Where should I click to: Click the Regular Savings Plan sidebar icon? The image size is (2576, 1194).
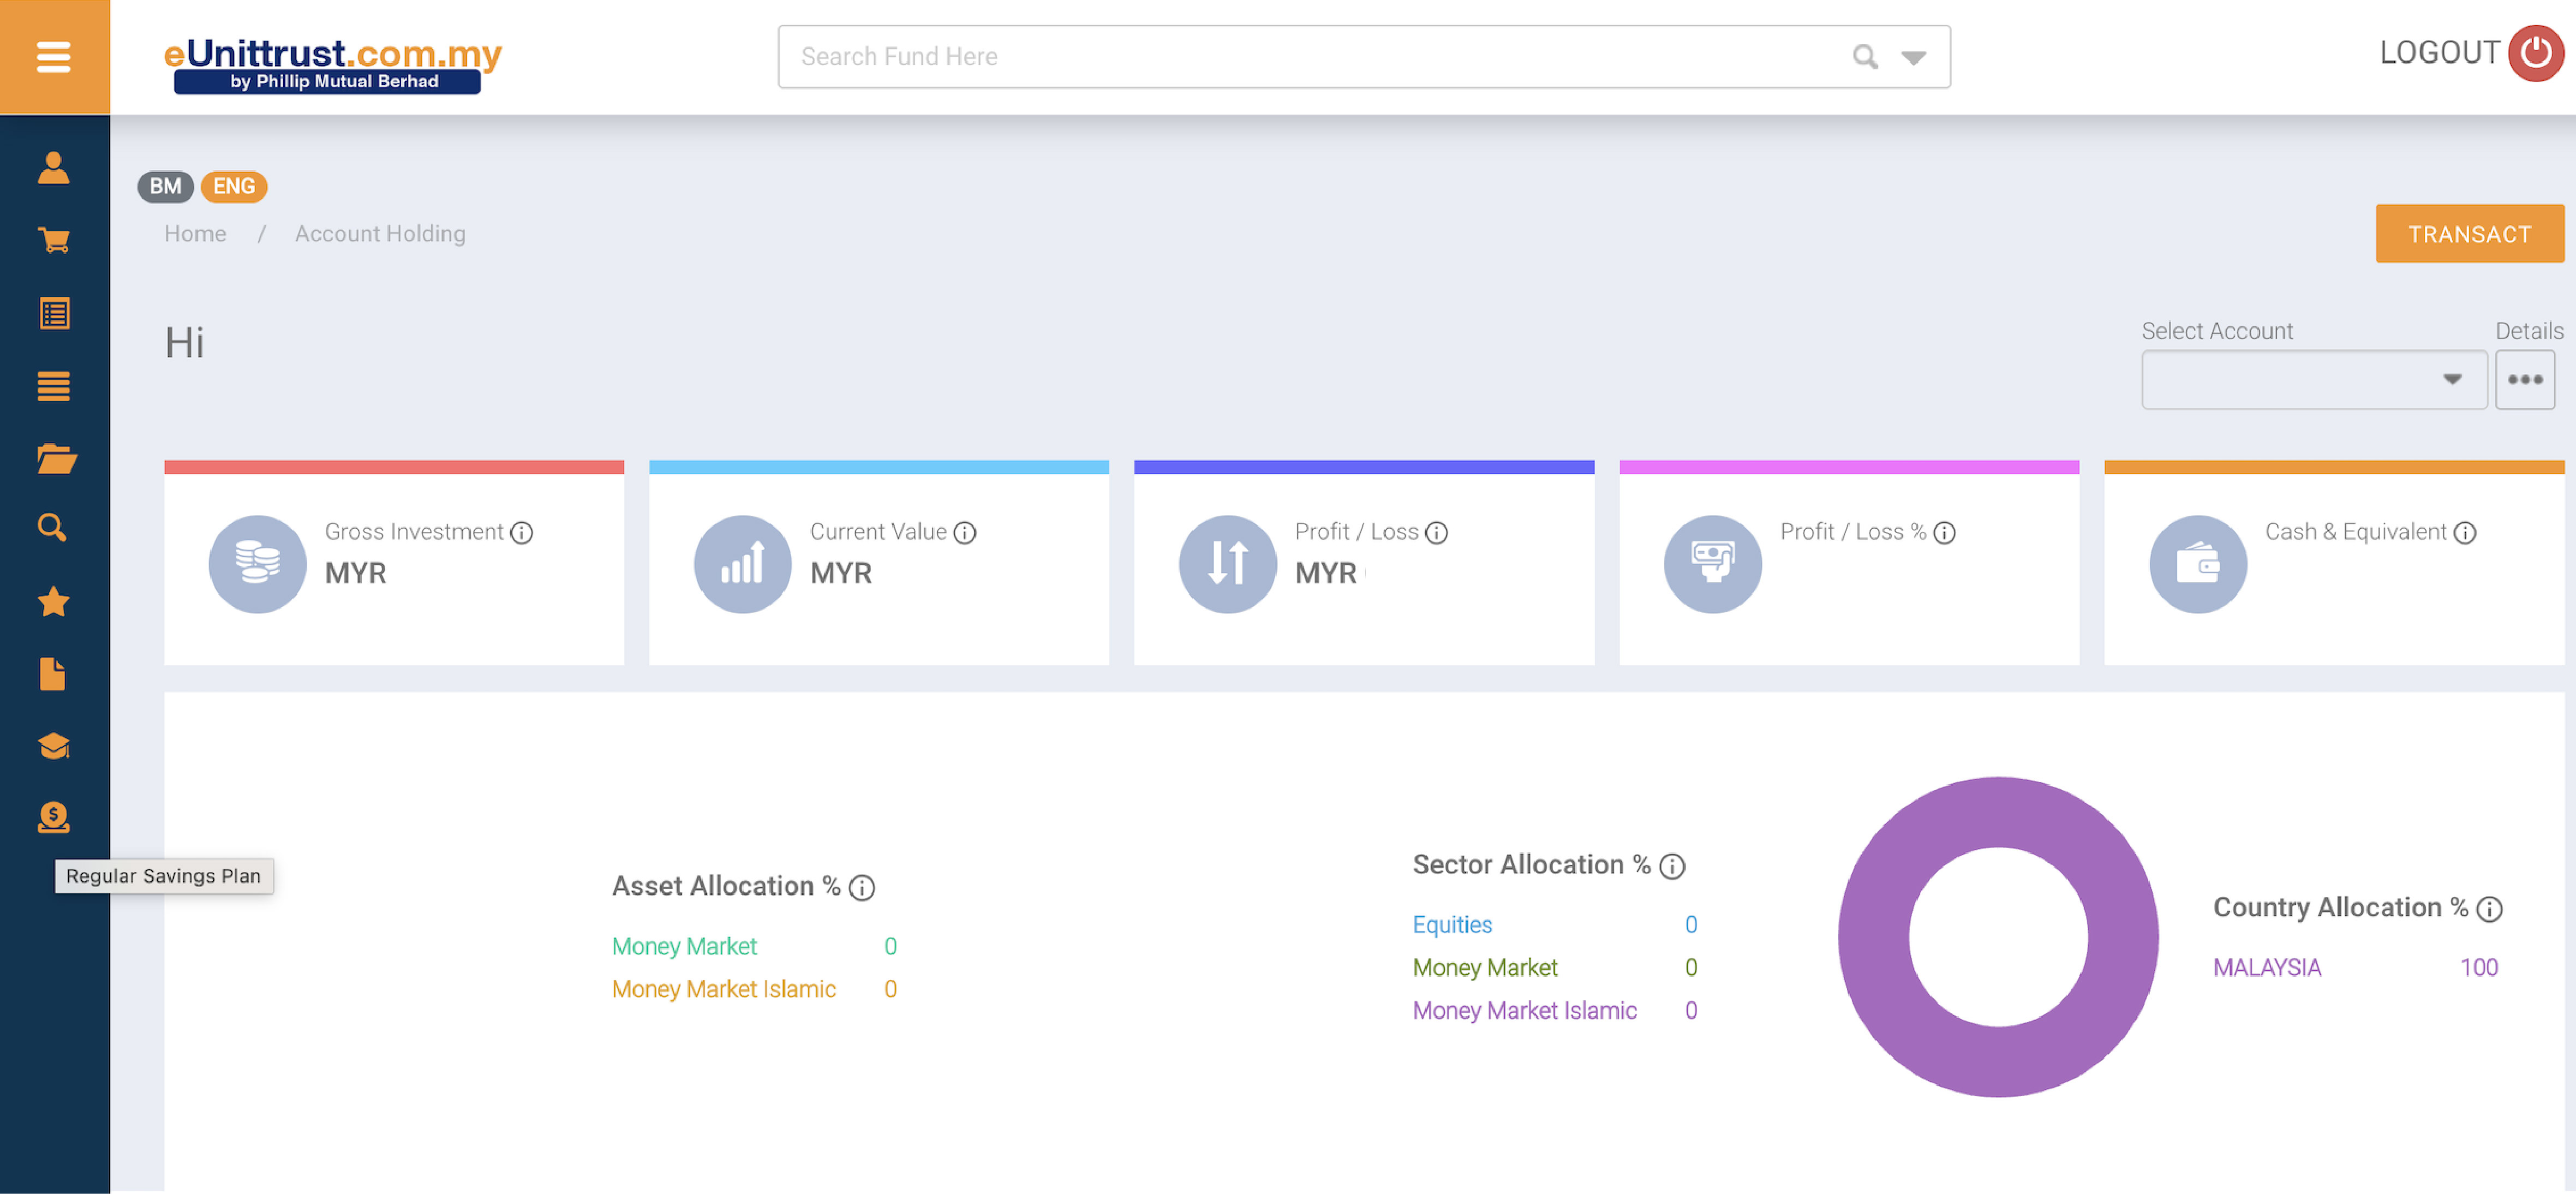click(54, 818)
